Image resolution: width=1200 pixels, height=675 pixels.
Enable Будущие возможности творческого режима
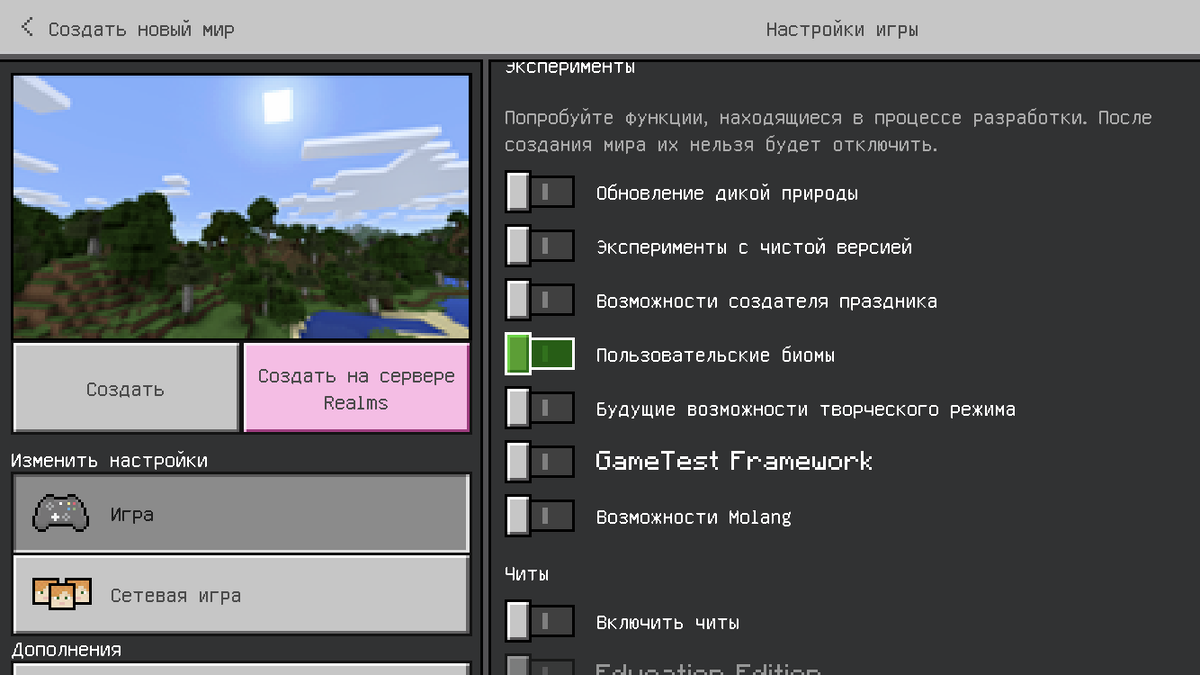point(540,408)
